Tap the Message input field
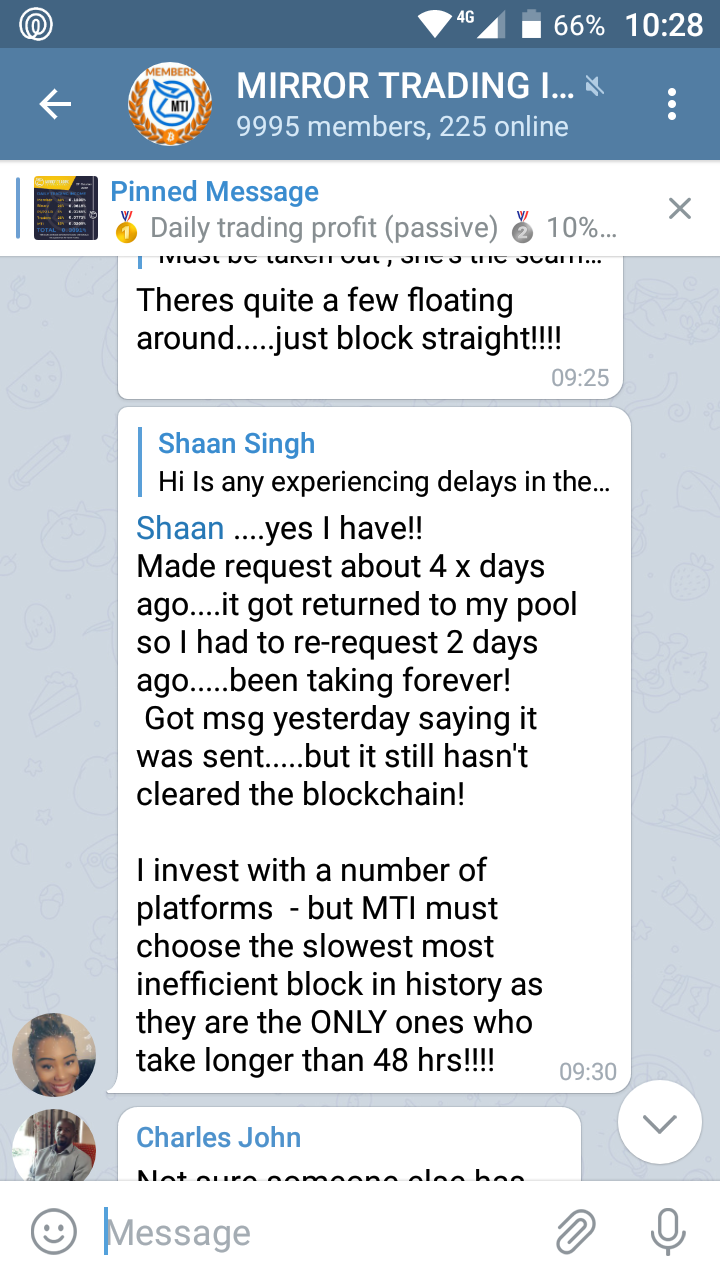720x1280 pixels. coord(320,1232)
